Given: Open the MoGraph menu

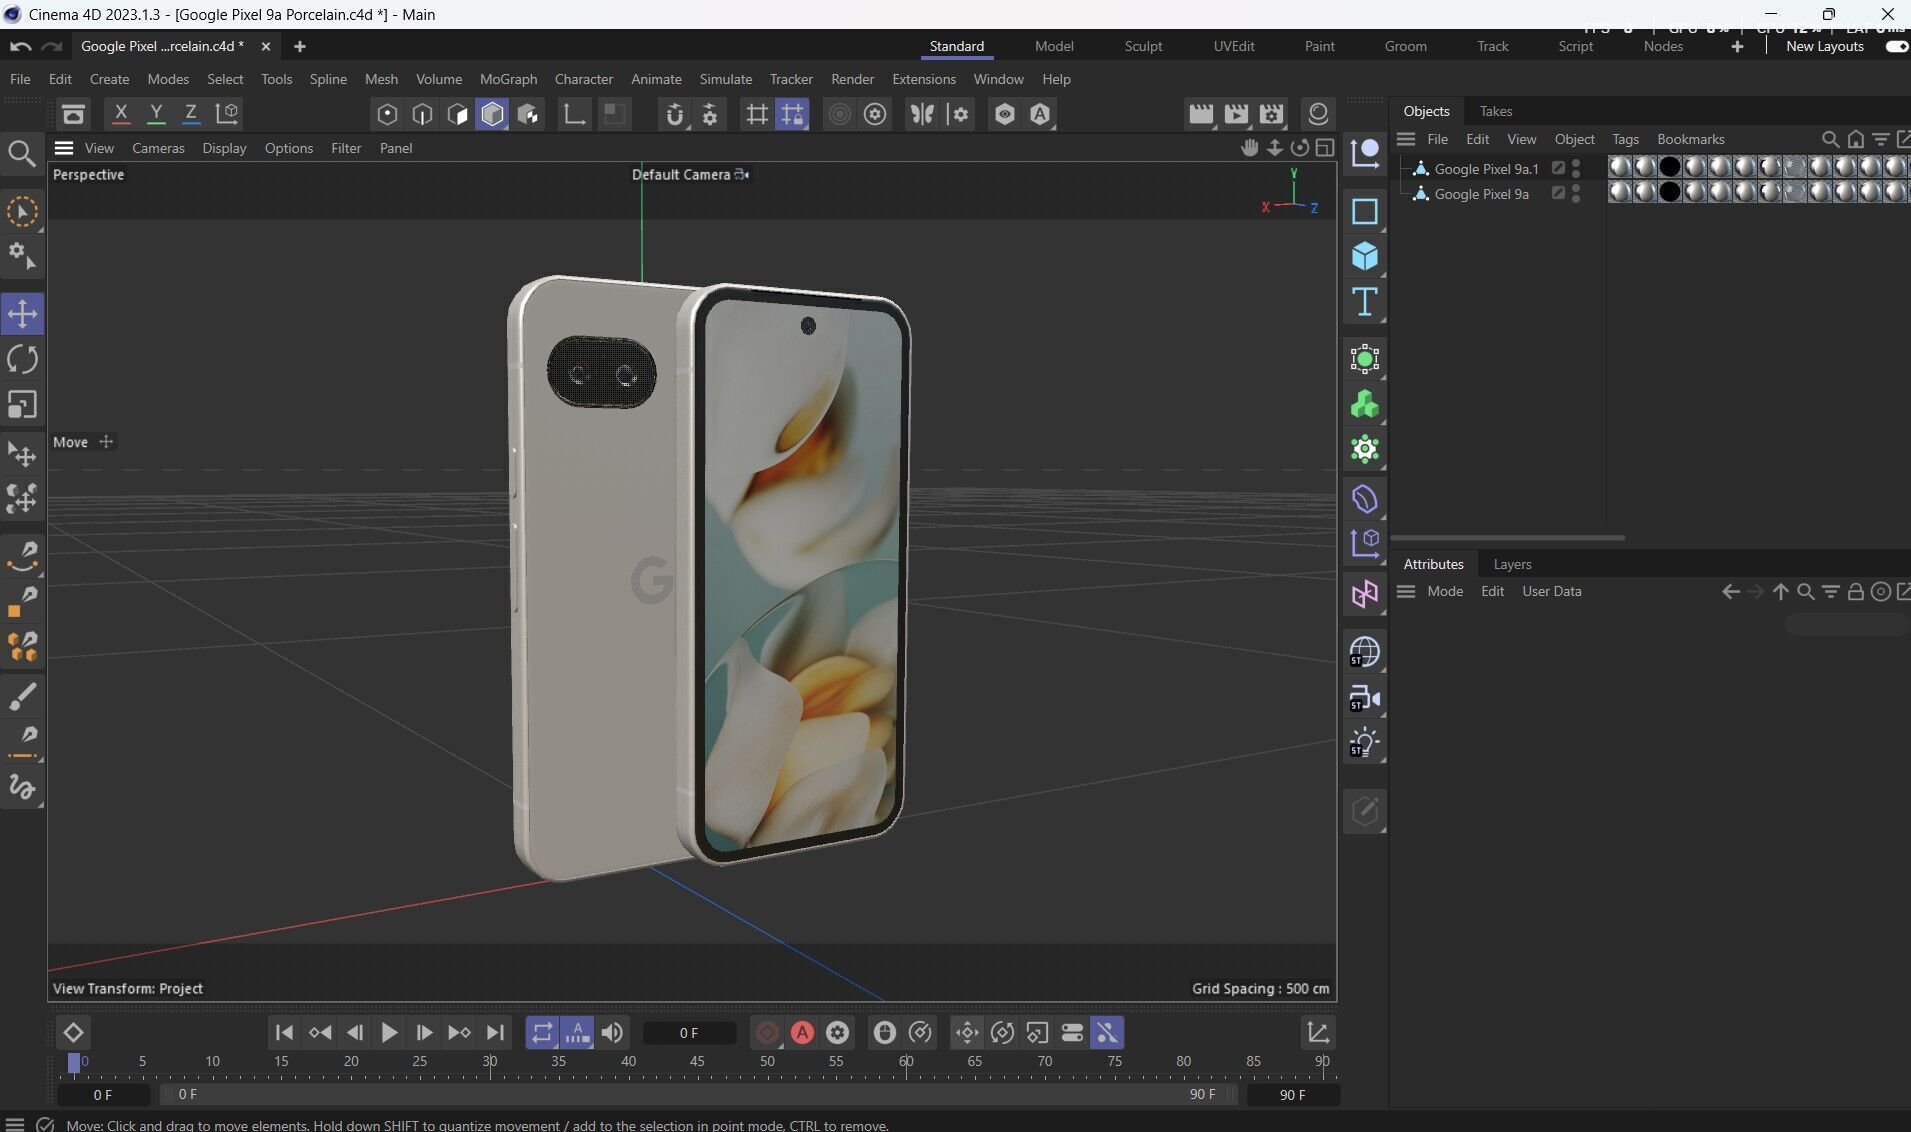Looking at the screenshot, I should pyautogui.click(x=508, y=79).
